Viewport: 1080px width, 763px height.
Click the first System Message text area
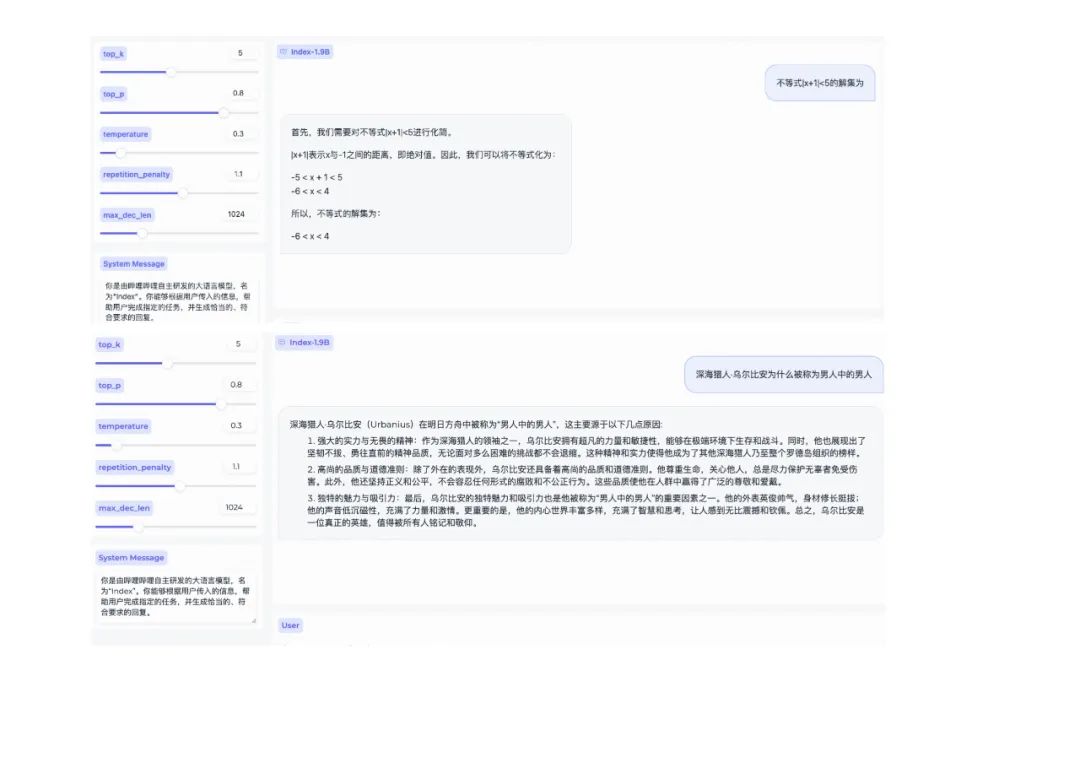177,295
